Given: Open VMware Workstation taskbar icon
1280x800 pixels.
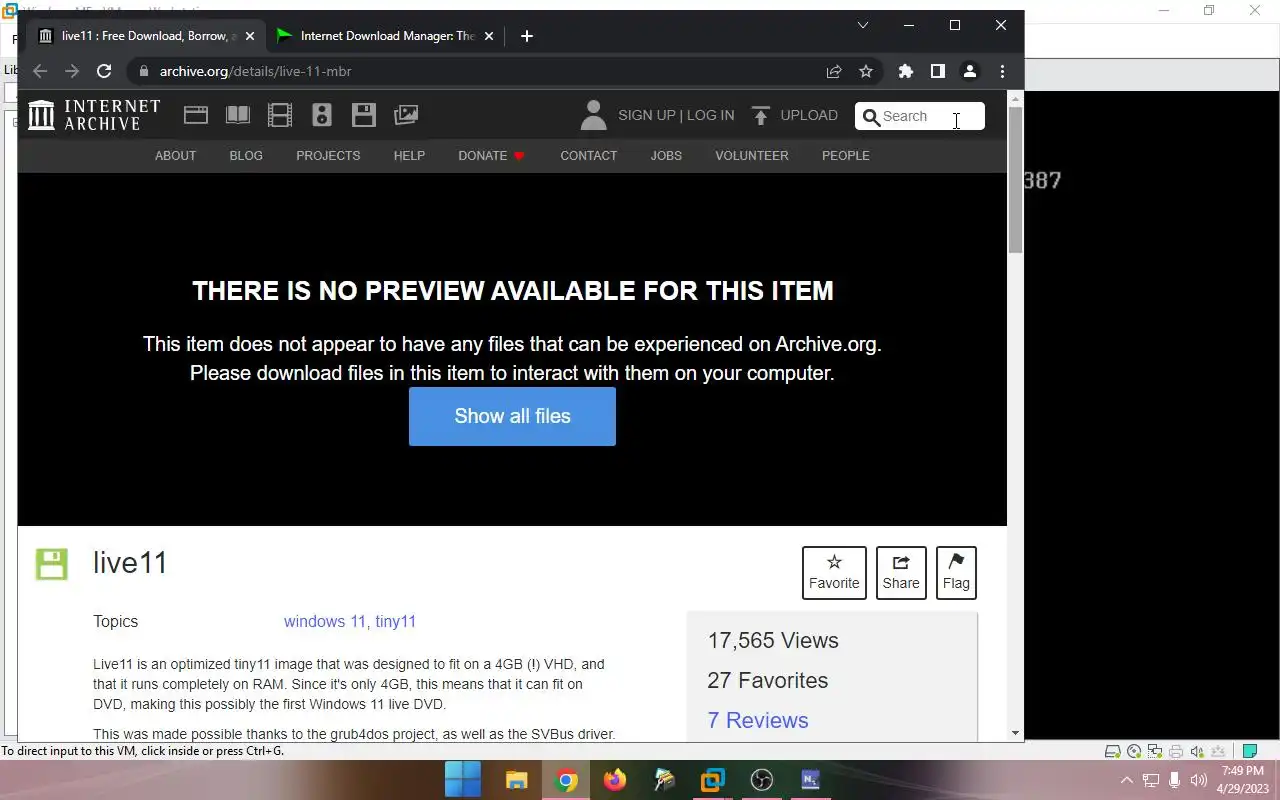Looking at the screenshot, I should [713, 780].
